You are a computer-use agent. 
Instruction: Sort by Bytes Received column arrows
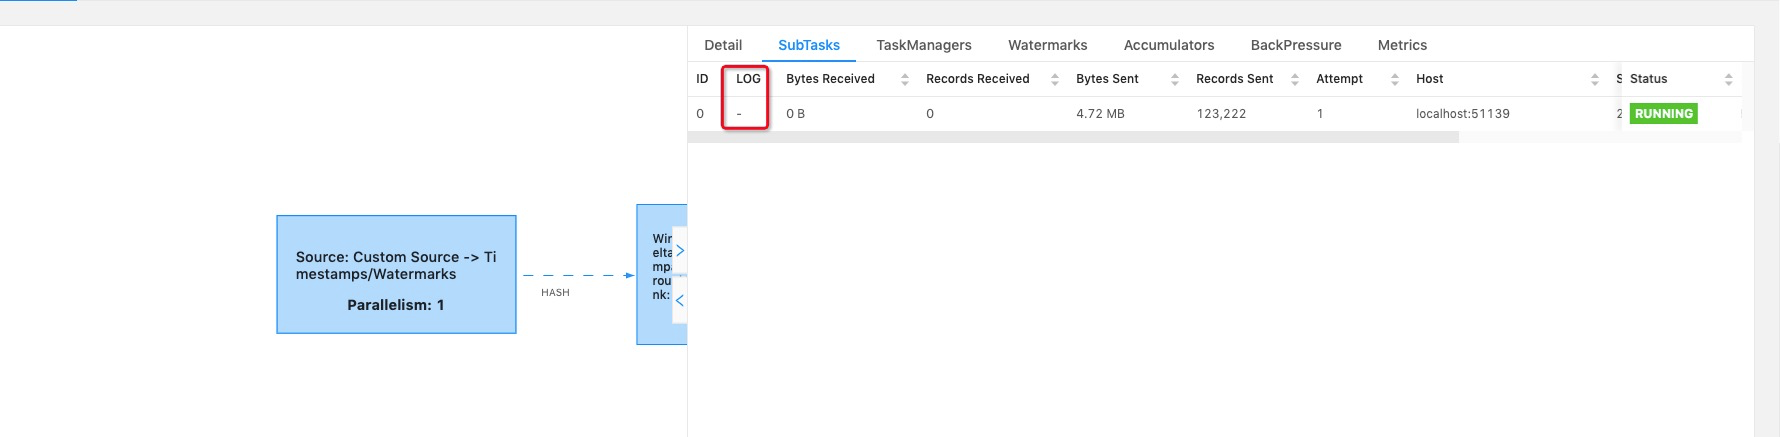pos(905,79)
